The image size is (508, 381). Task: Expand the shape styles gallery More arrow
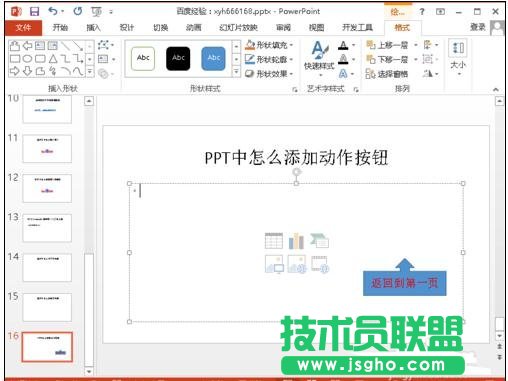click(236, 72)
